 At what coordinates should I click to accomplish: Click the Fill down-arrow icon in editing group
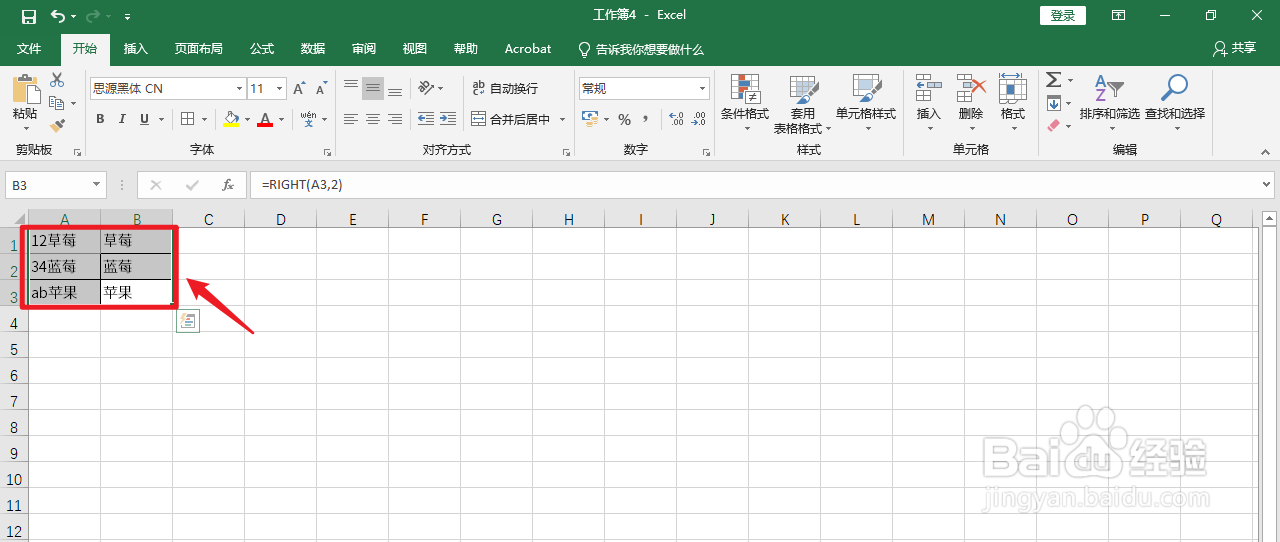[x=1053, y=103]
